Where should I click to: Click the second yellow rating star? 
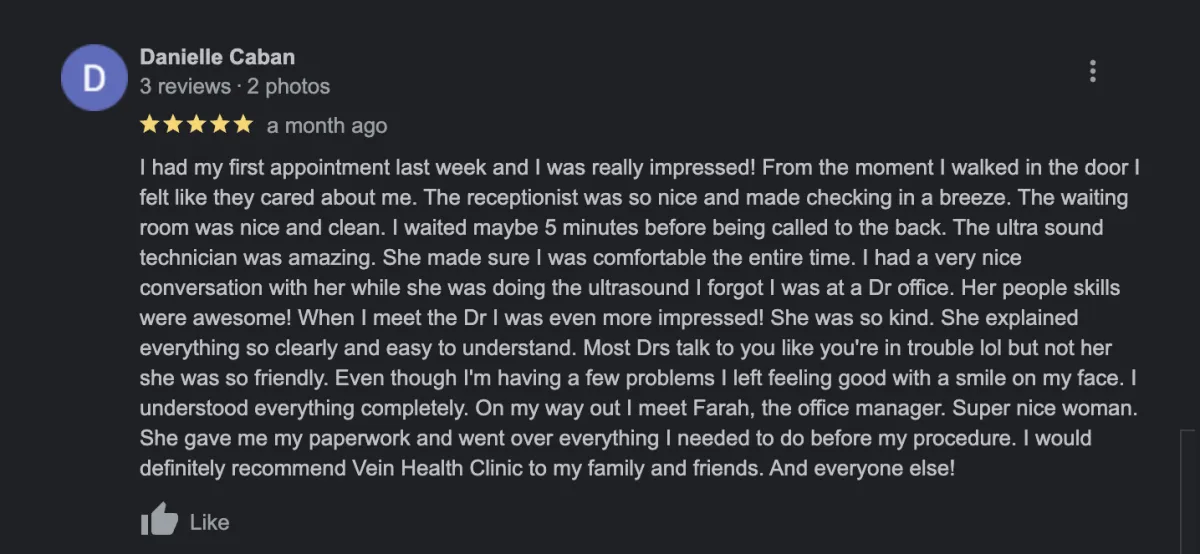coord(173,125)
